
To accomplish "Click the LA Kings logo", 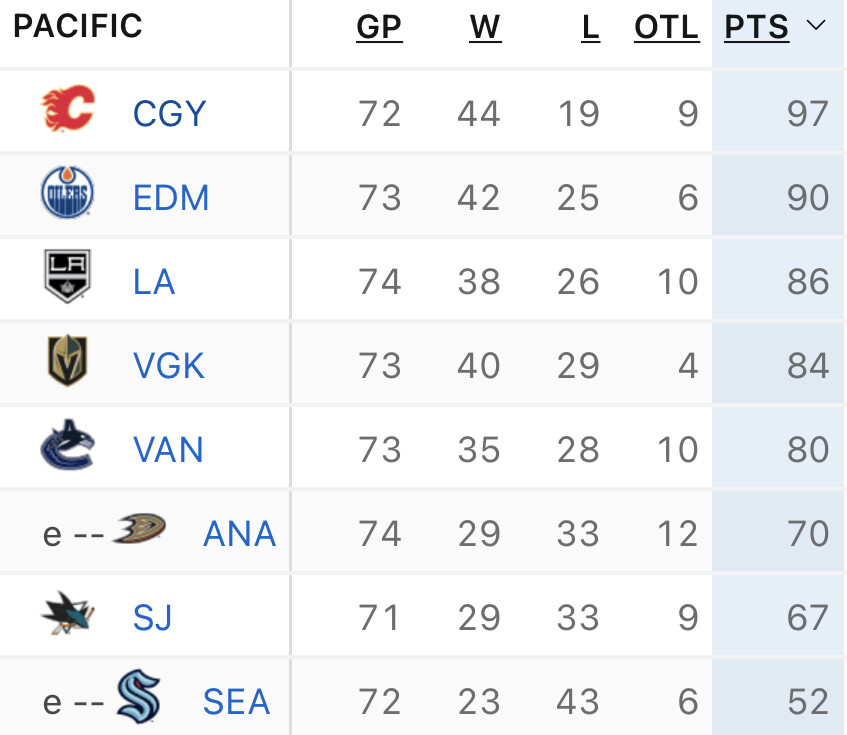I will point(67,276).
